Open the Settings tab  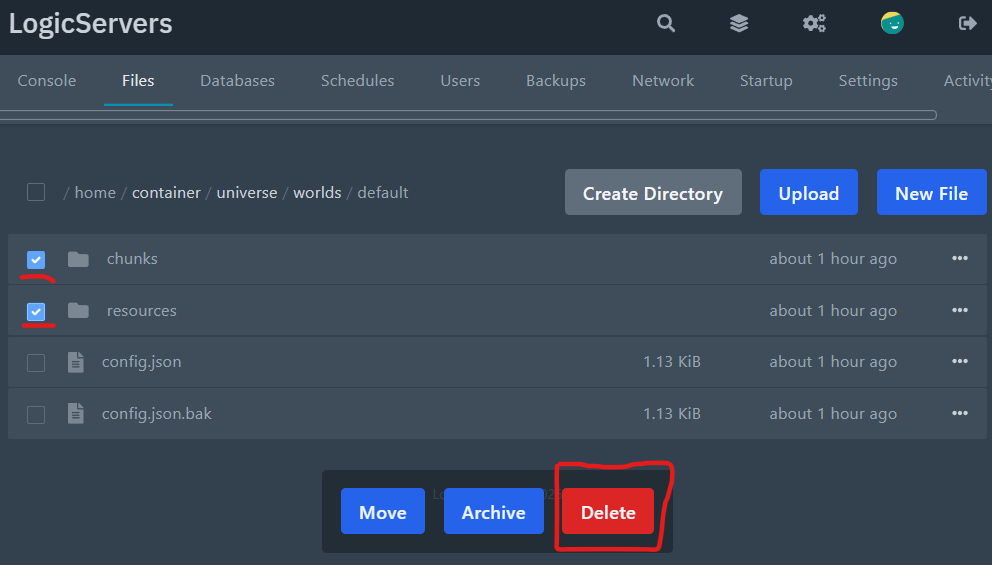click(x=868, y=80)
